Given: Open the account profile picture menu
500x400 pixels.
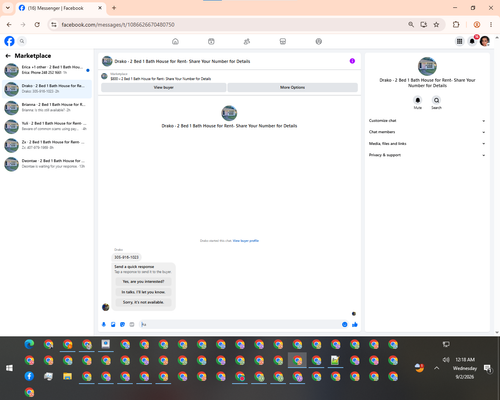Looking at the screenshot, I should click(x=485, y=41).
